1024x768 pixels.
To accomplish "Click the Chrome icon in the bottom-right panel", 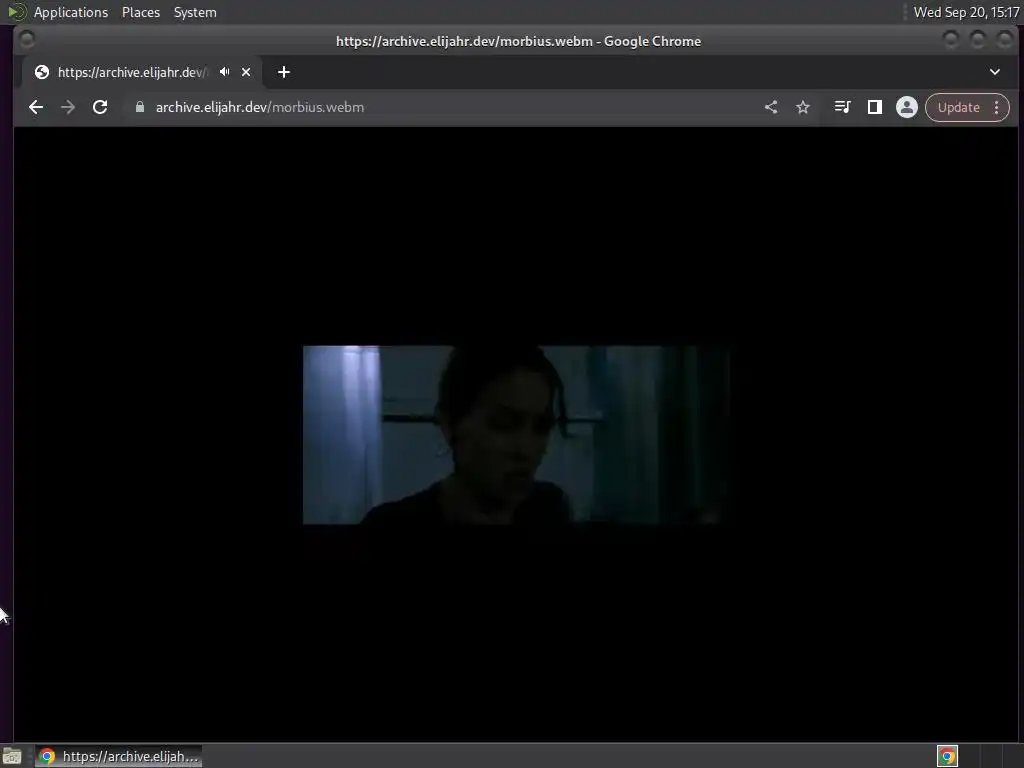I will tap(947, 756).
